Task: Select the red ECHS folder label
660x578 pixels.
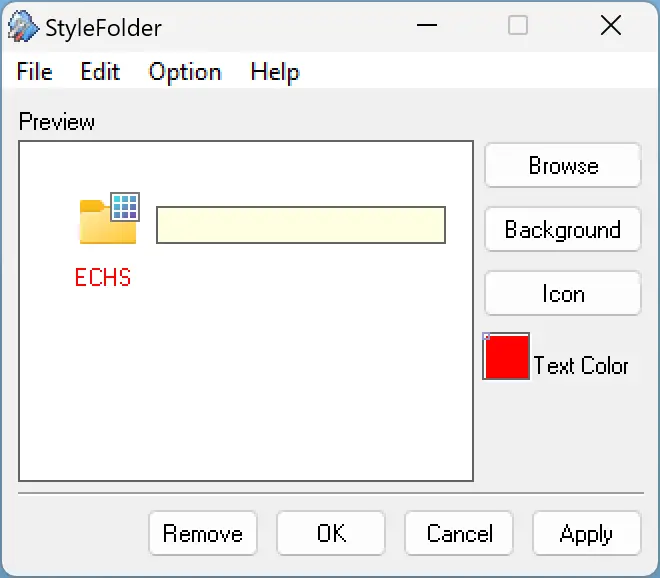Action: click(x=103, y=277)
